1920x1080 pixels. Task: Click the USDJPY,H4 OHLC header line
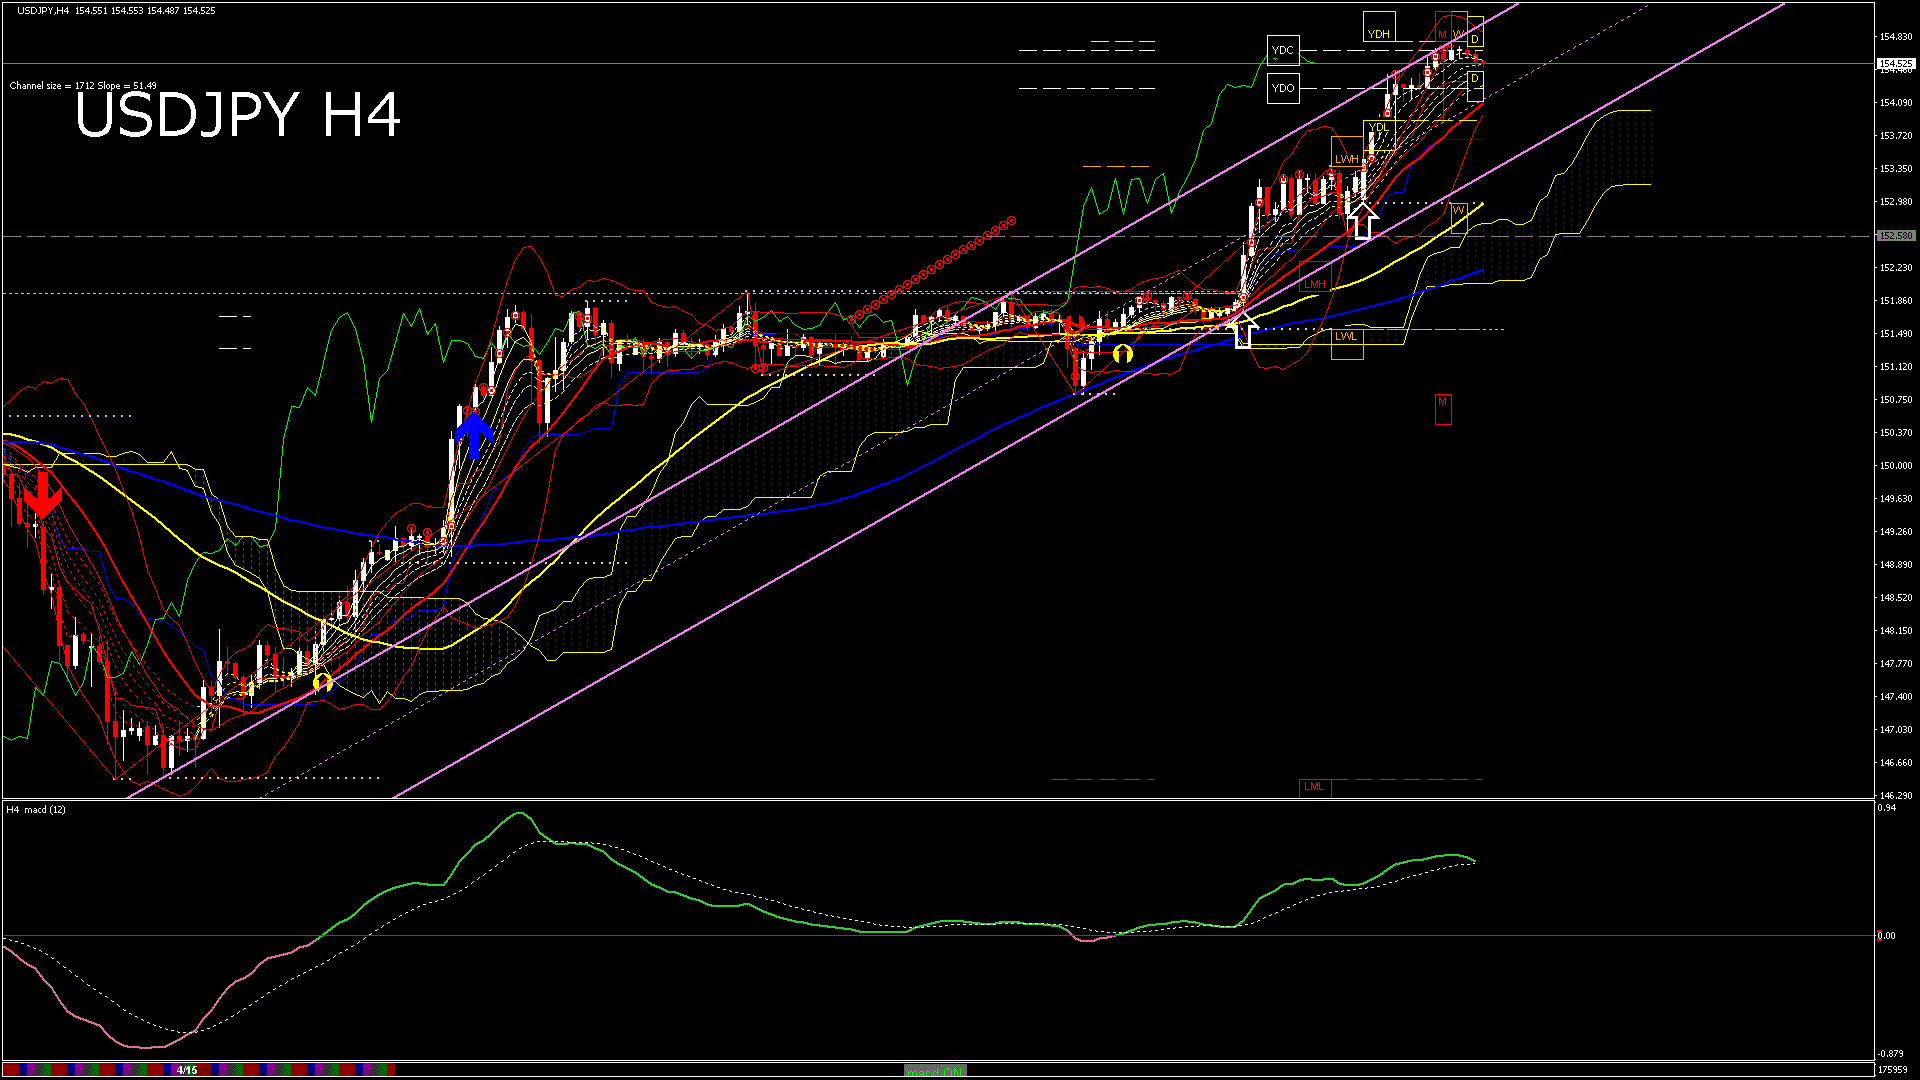coord(116,10)
